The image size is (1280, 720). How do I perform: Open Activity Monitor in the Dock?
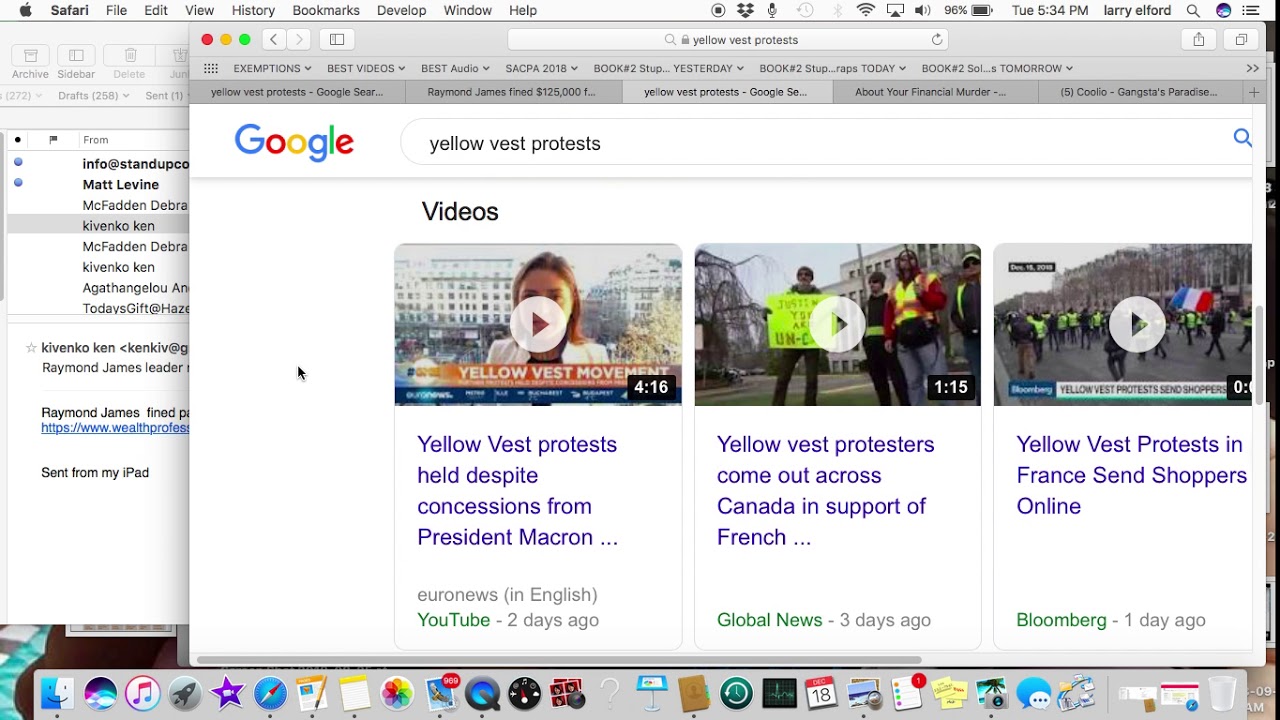(779, 693)
